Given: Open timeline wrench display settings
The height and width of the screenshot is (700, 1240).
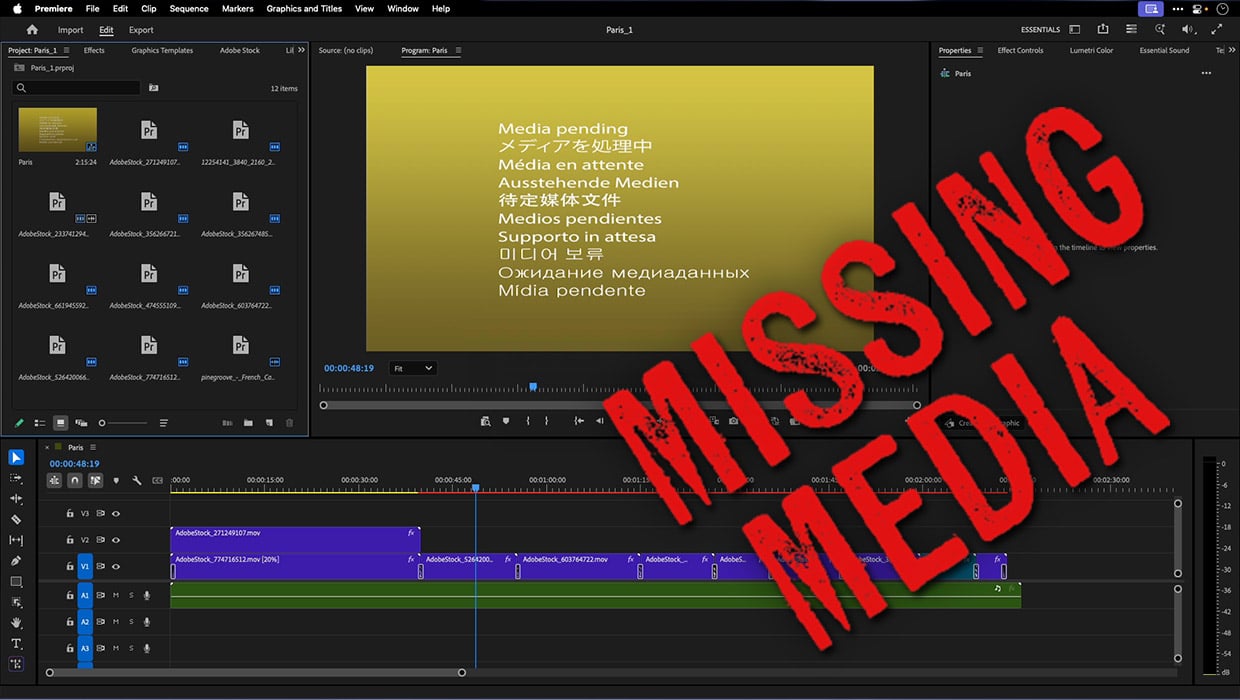Looking at the screenshot, I should (x=137, y=480).
